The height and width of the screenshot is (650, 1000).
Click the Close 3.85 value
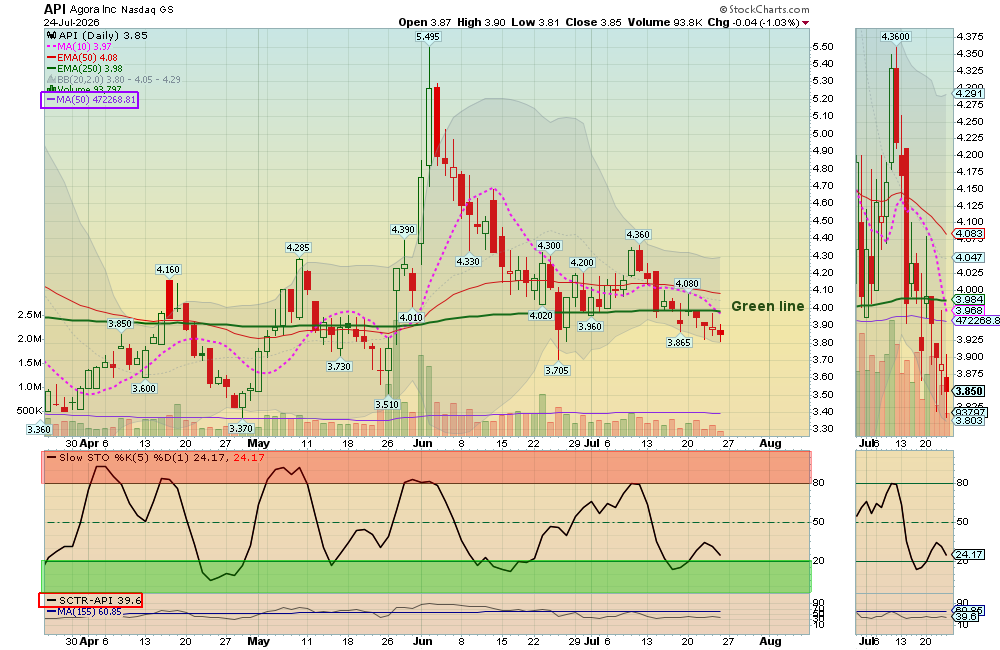593,22
